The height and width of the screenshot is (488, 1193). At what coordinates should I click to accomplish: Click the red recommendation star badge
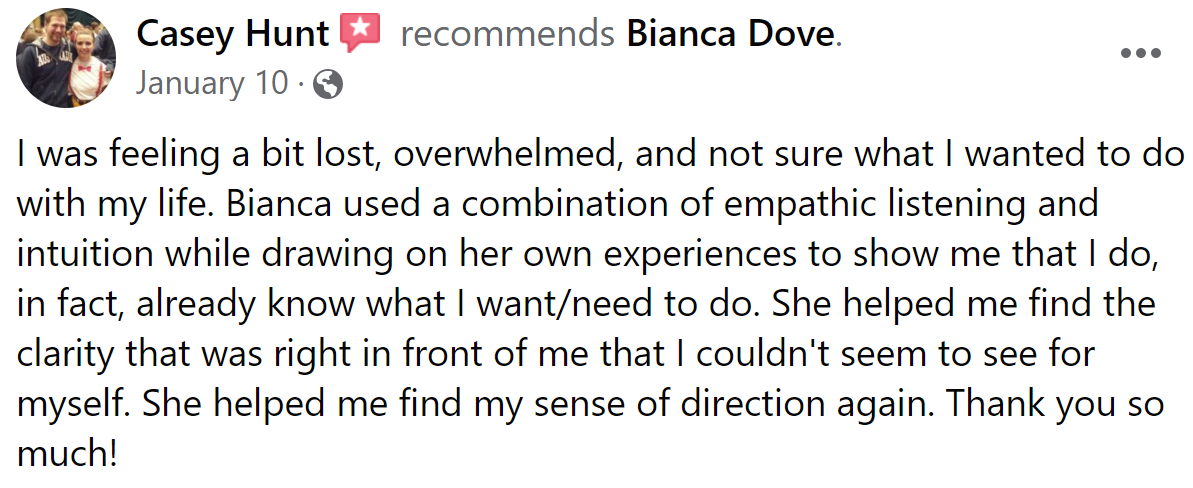(x=361, y=34)
